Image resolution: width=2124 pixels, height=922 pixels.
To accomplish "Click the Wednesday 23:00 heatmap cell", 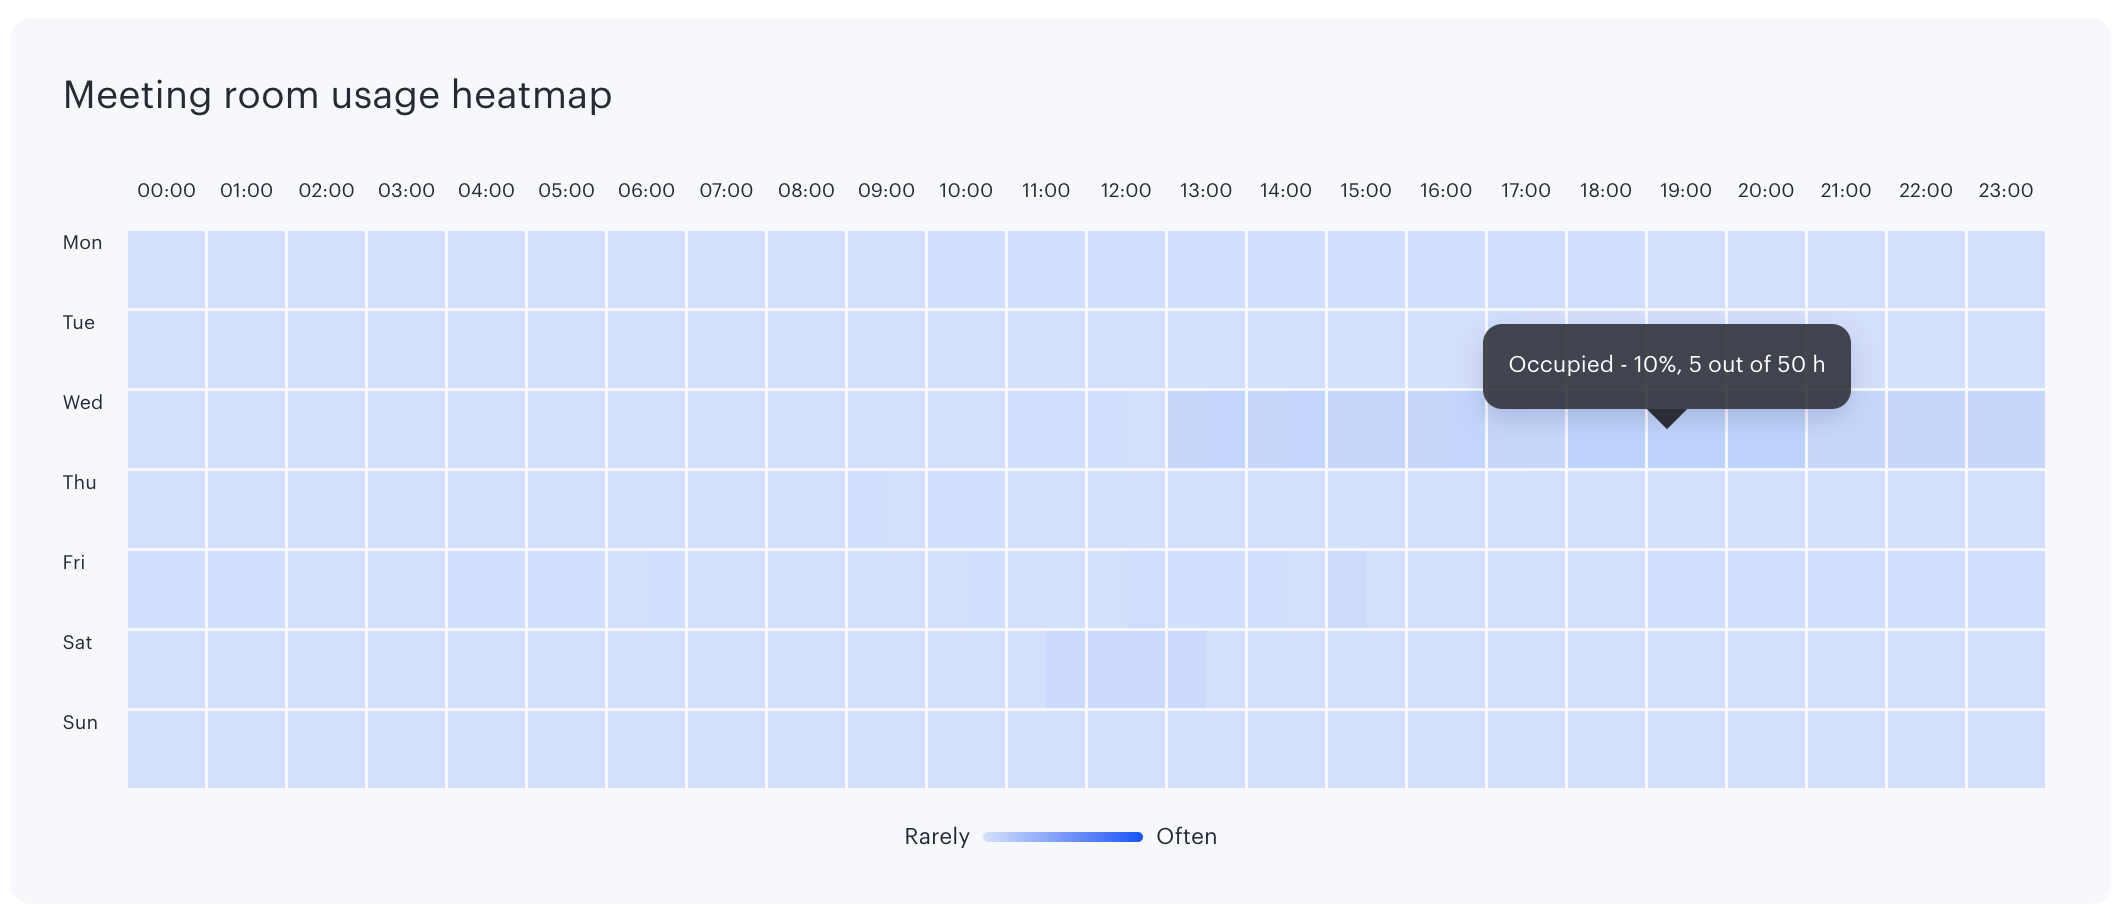I will tap(2006, 429).
